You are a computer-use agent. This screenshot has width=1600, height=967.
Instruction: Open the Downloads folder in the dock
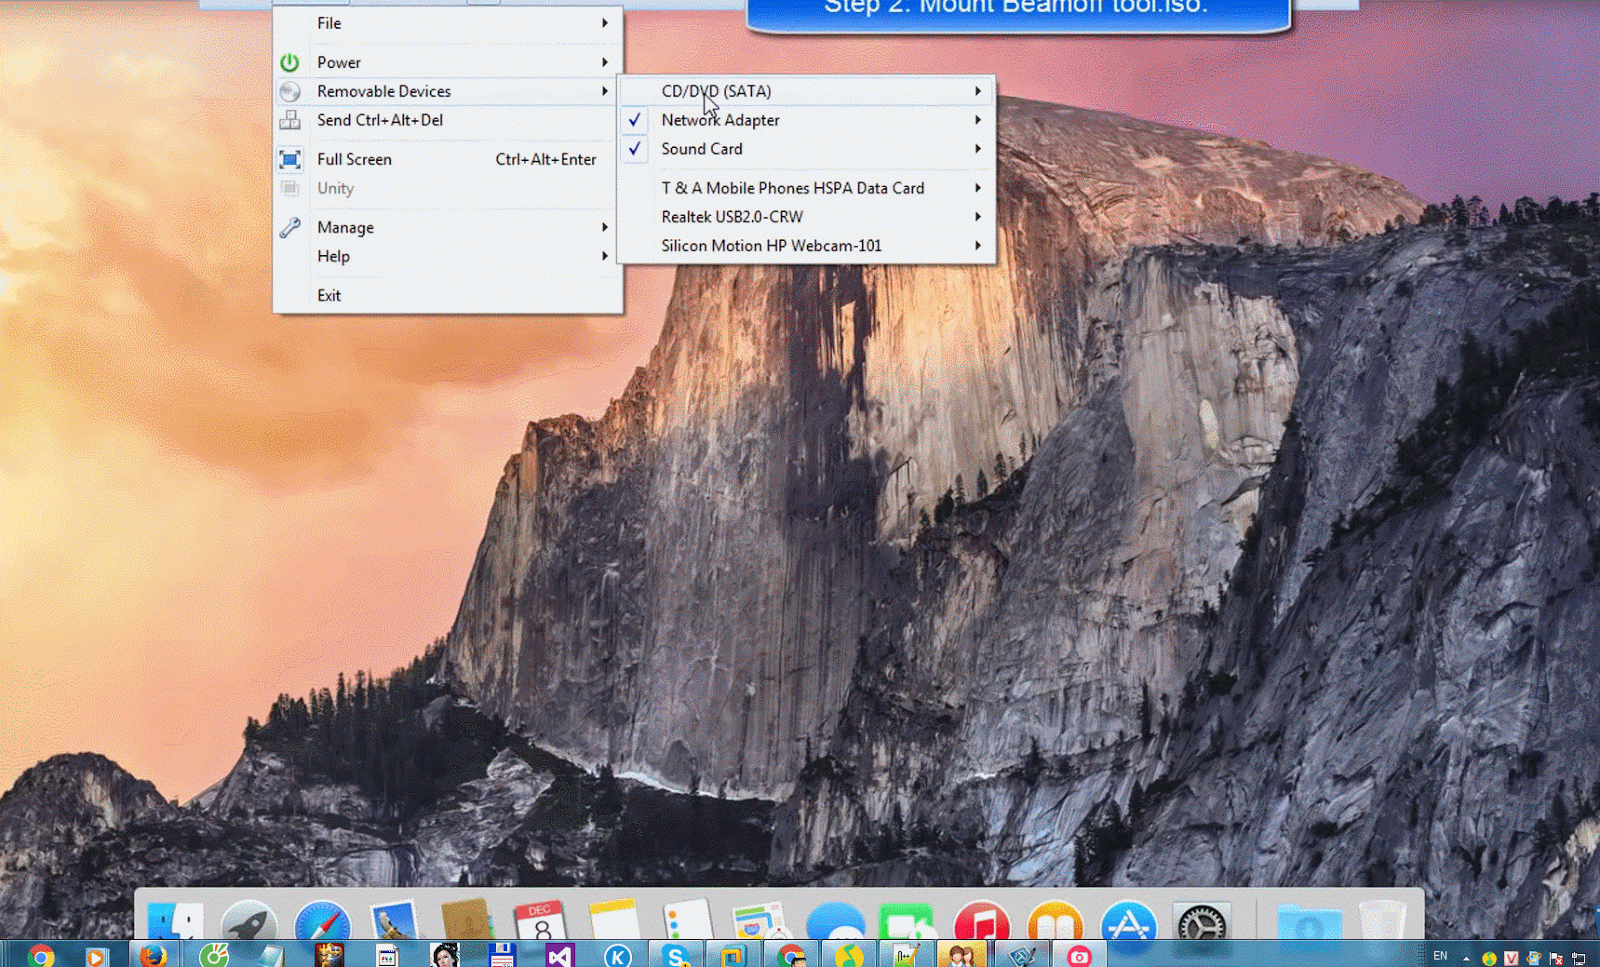pos(1309,922)
